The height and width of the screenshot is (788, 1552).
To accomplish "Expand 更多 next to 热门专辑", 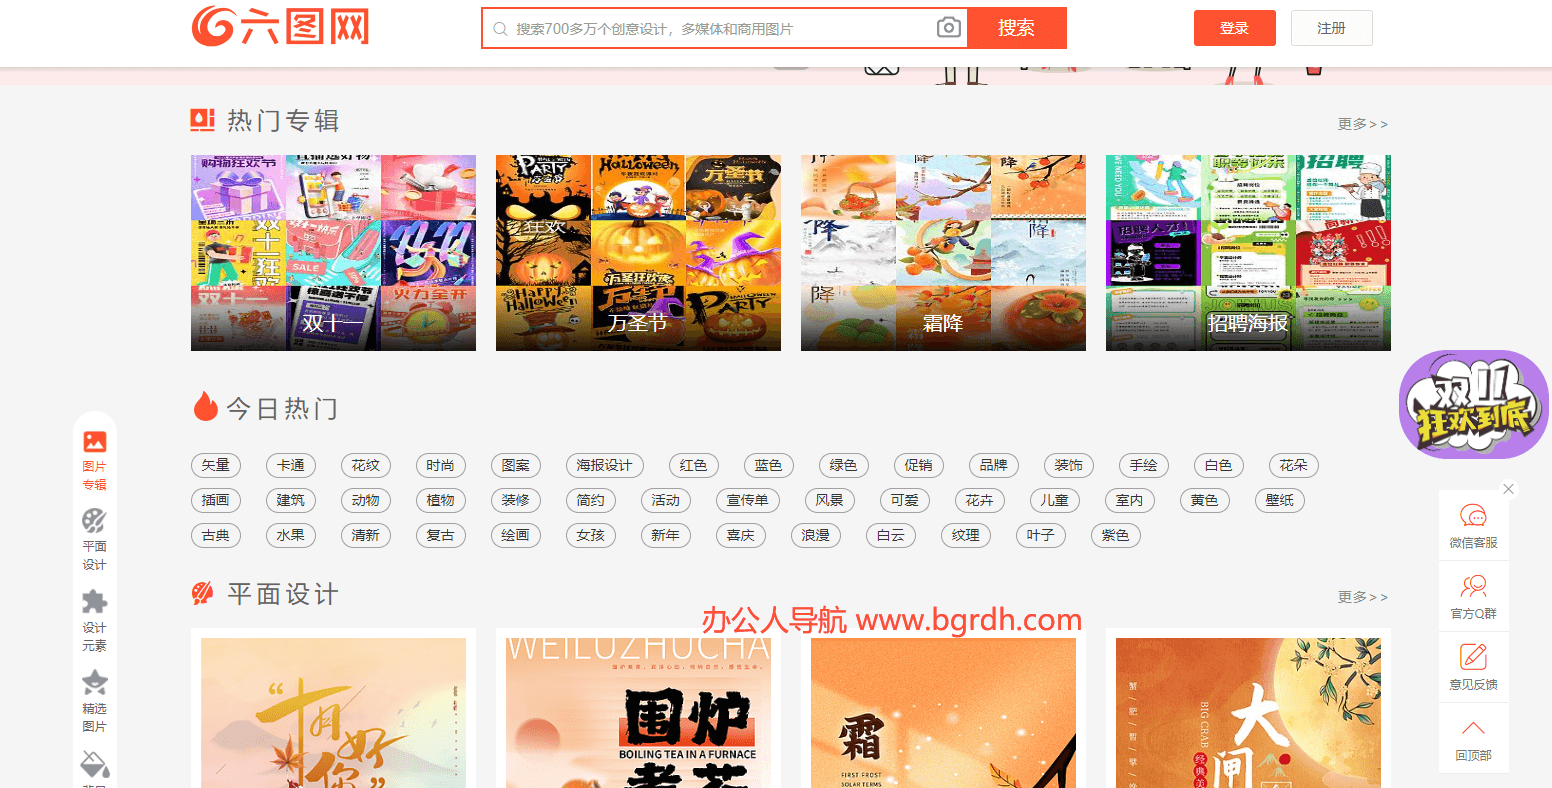I will tap(1362, 124).
